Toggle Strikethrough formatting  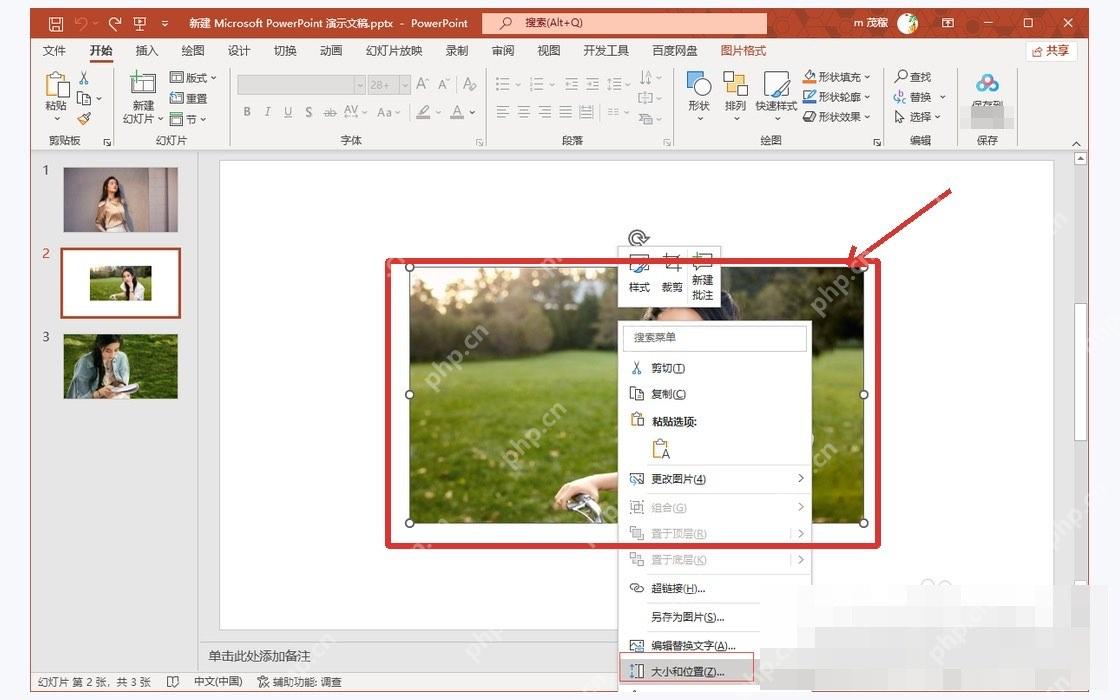pos(329,112)
